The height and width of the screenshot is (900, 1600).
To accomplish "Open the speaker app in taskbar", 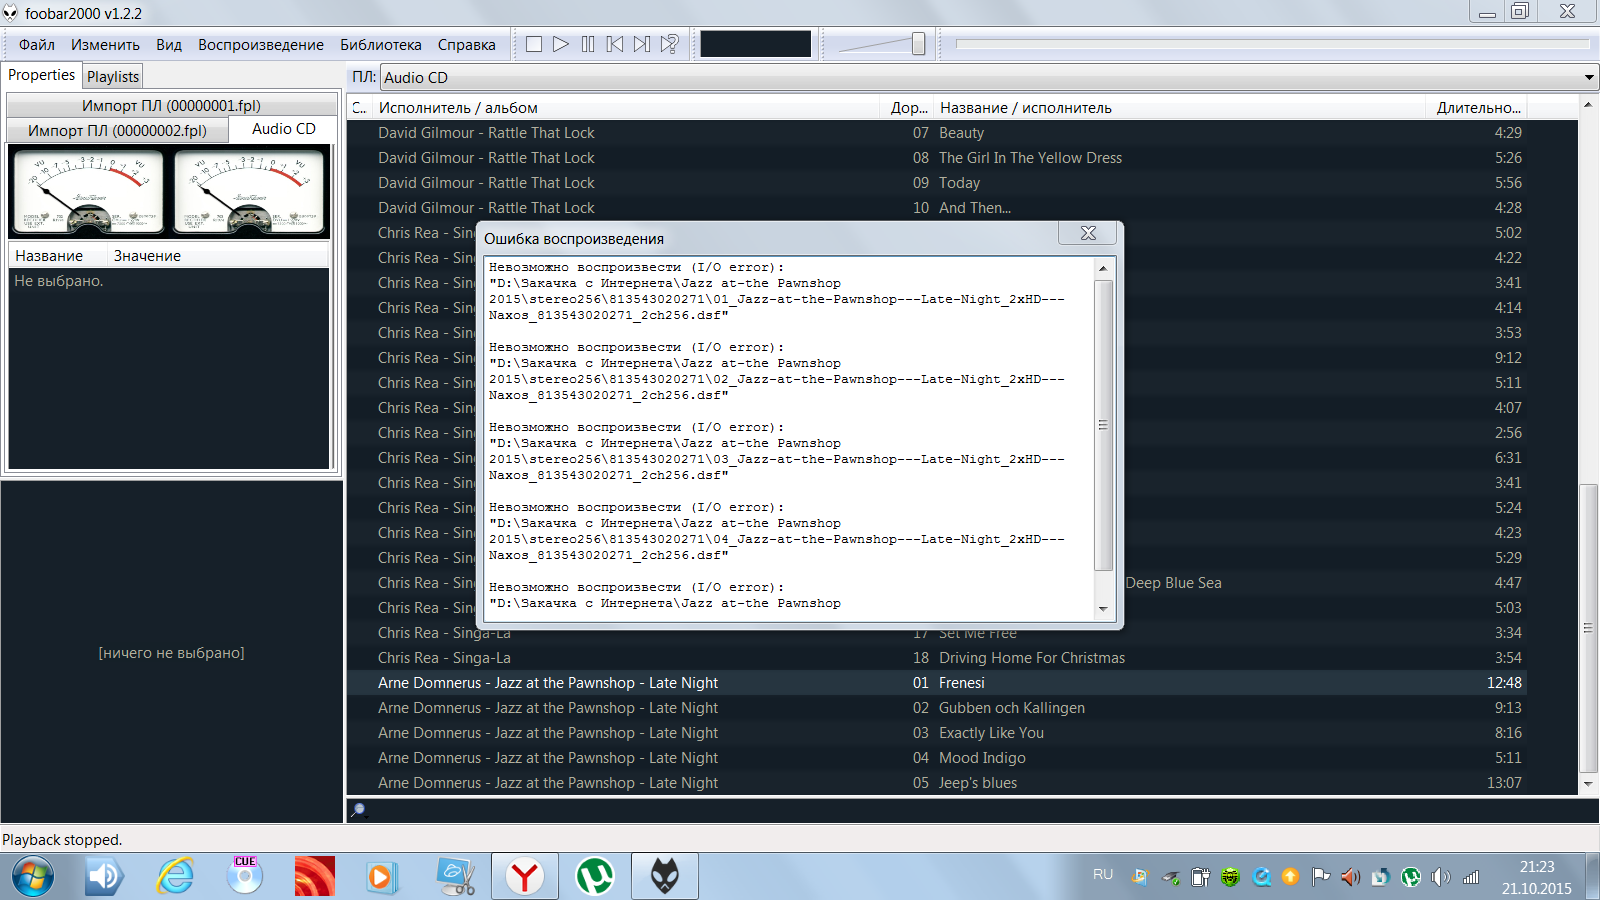I will (104, 877).
